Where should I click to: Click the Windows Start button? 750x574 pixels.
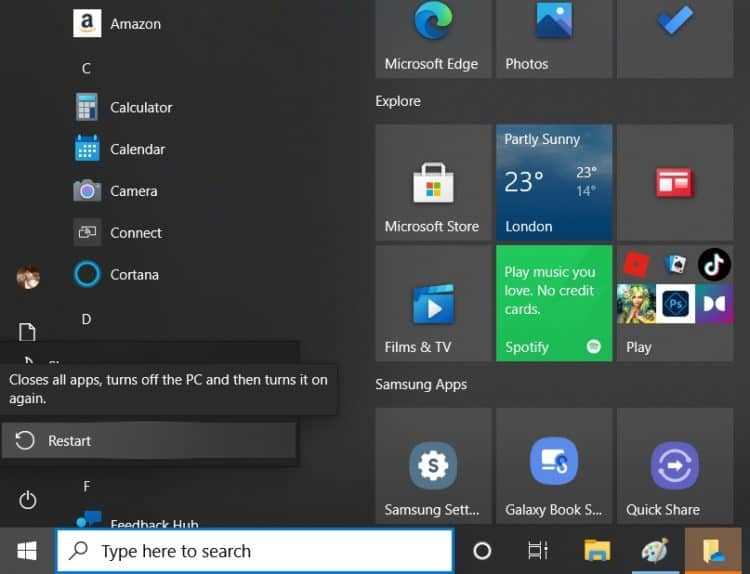27,551
